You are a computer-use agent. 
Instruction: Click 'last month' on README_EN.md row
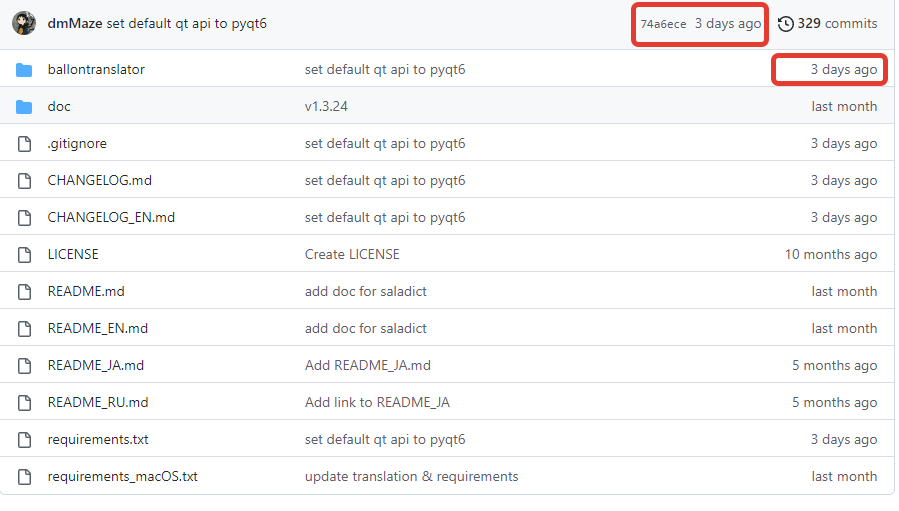[x=844, y=329]
